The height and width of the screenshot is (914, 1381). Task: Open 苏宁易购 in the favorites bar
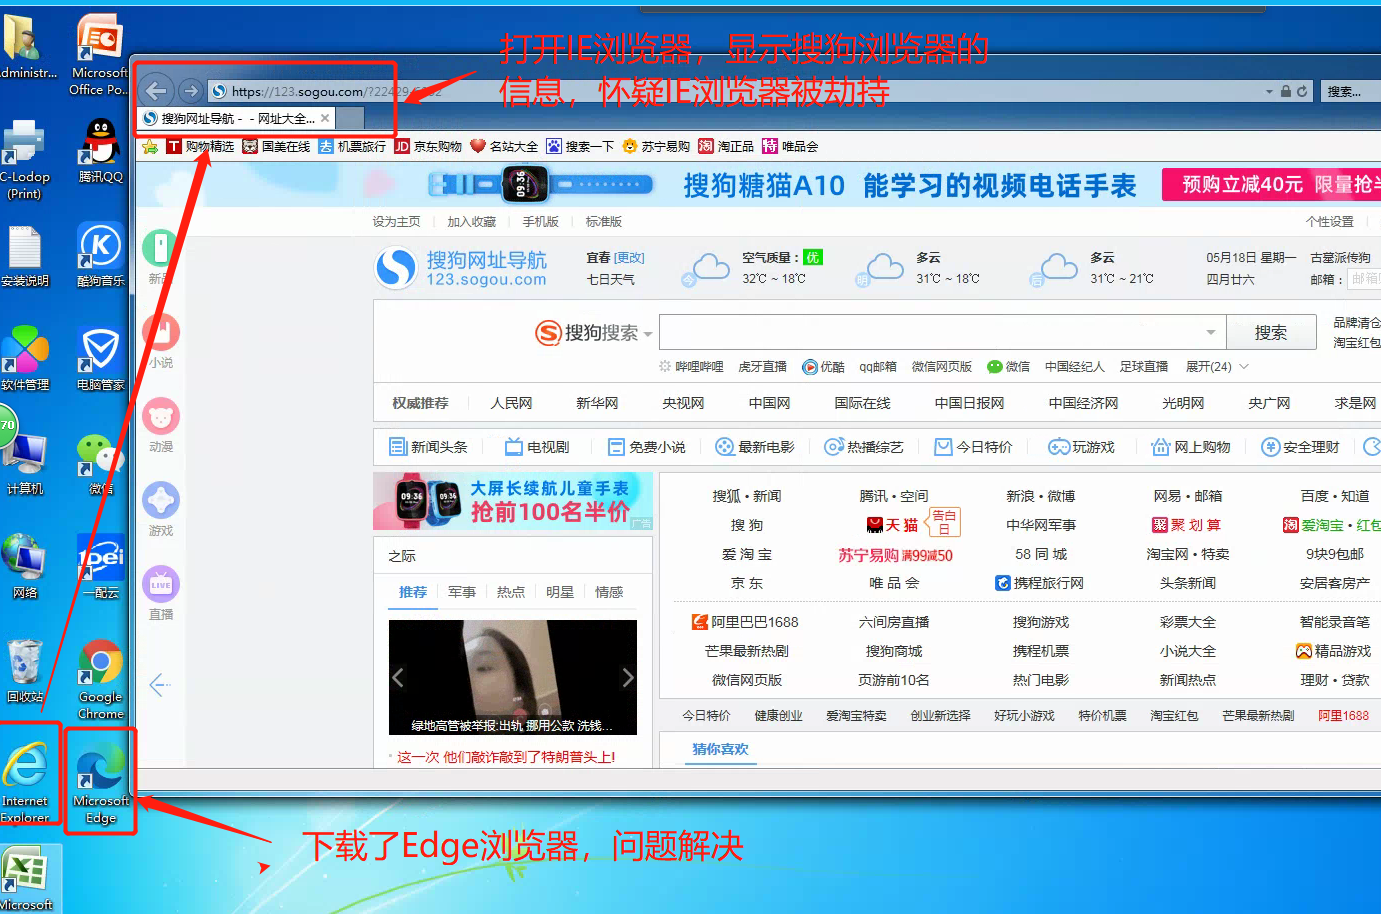coord(656,147)
